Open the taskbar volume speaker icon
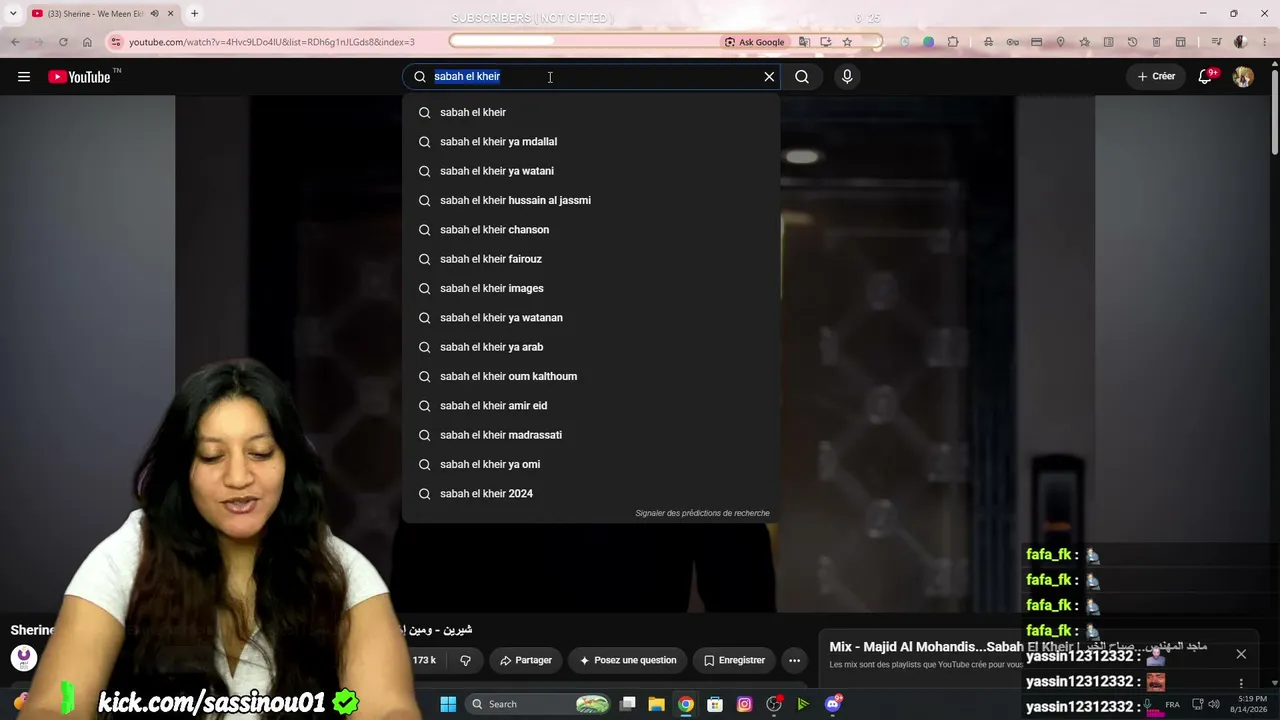Image resolution: width=1280 pixels, height=720 pixels. (1214, 704)
